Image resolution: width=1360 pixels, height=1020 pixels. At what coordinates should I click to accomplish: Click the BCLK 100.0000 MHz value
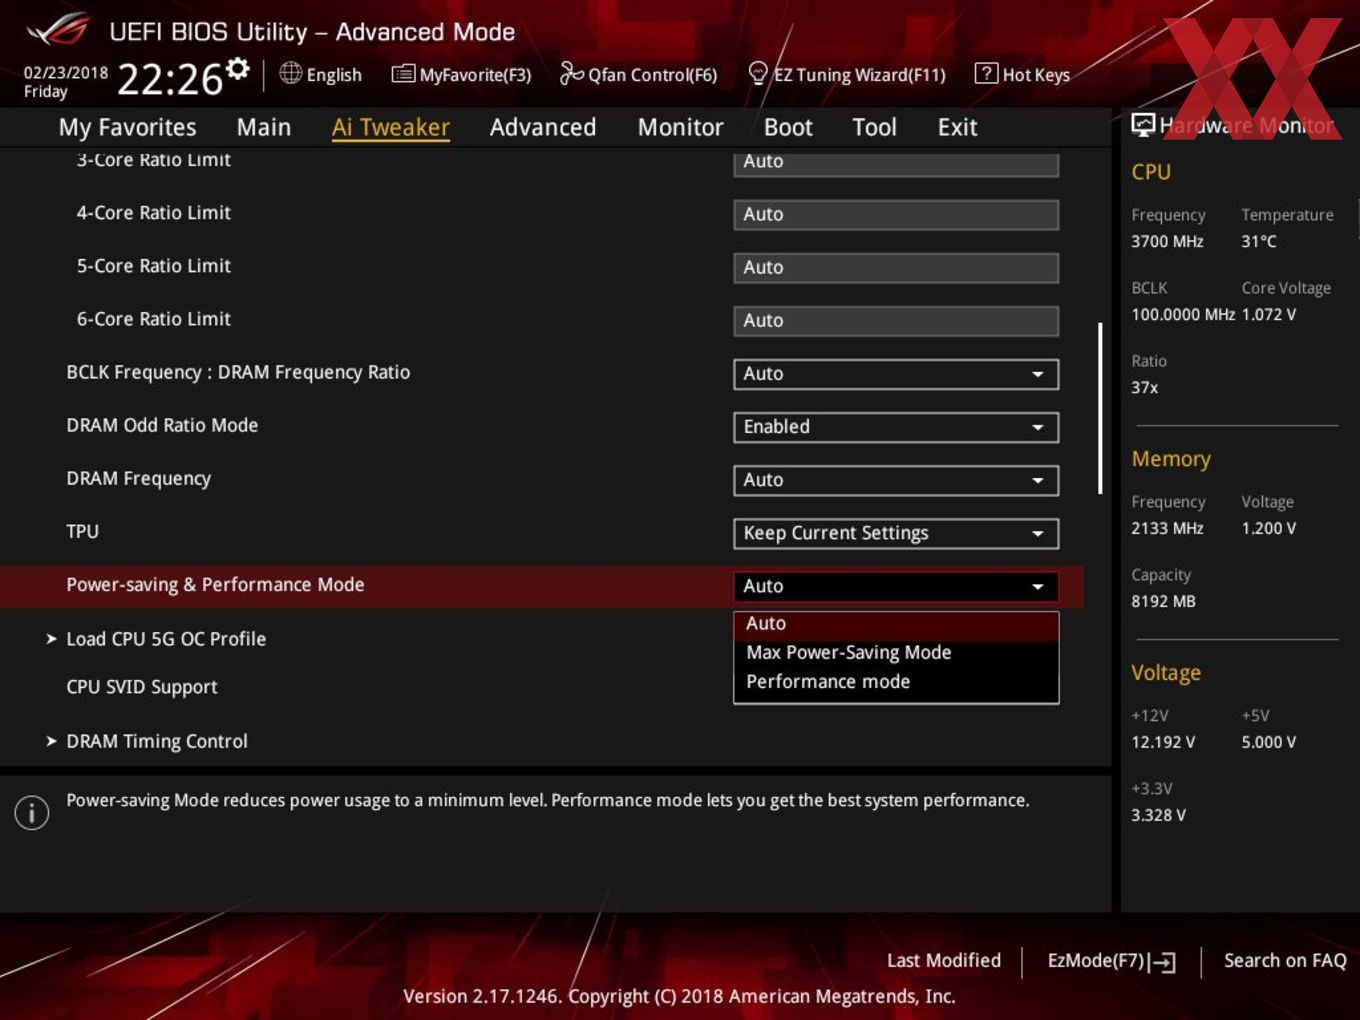pos(1183,314)
